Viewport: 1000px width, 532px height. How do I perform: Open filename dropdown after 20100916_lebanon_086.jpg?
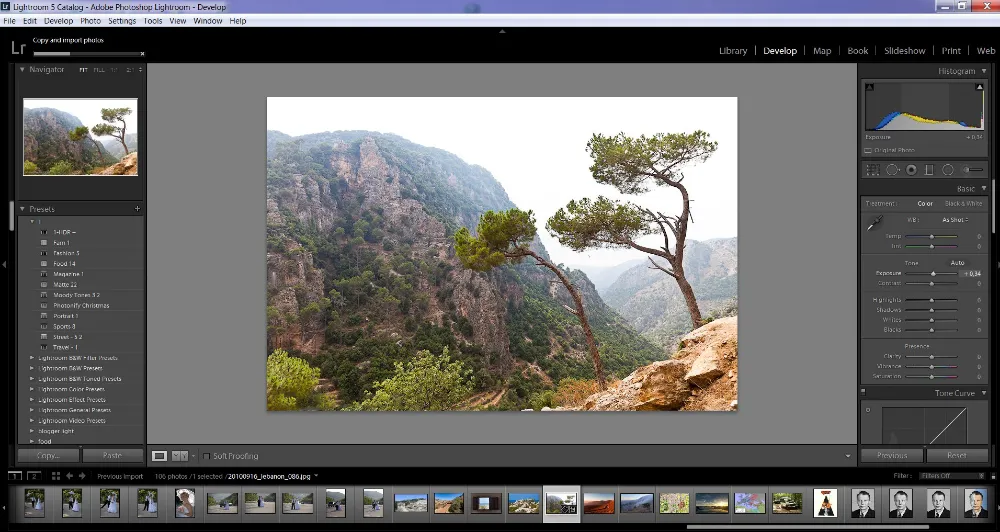[x=316, y=476]
